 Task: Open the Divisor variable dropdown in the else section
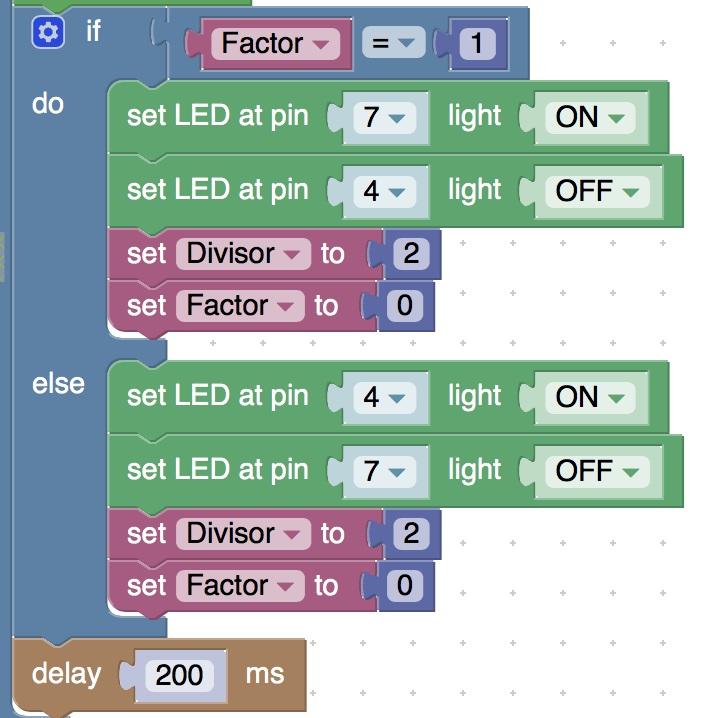243,534
